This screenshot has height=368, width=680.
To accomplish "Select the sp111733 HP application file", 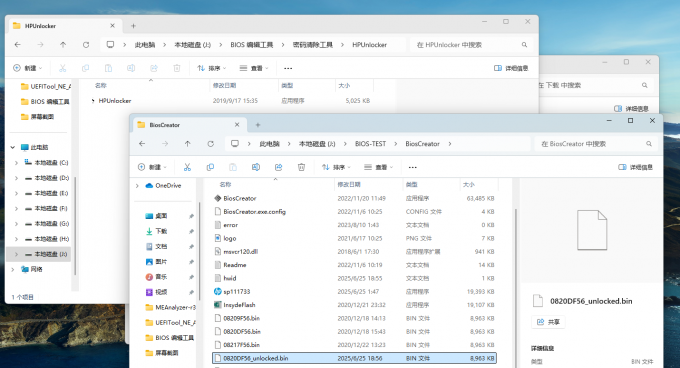I will [x=237, y=292].
